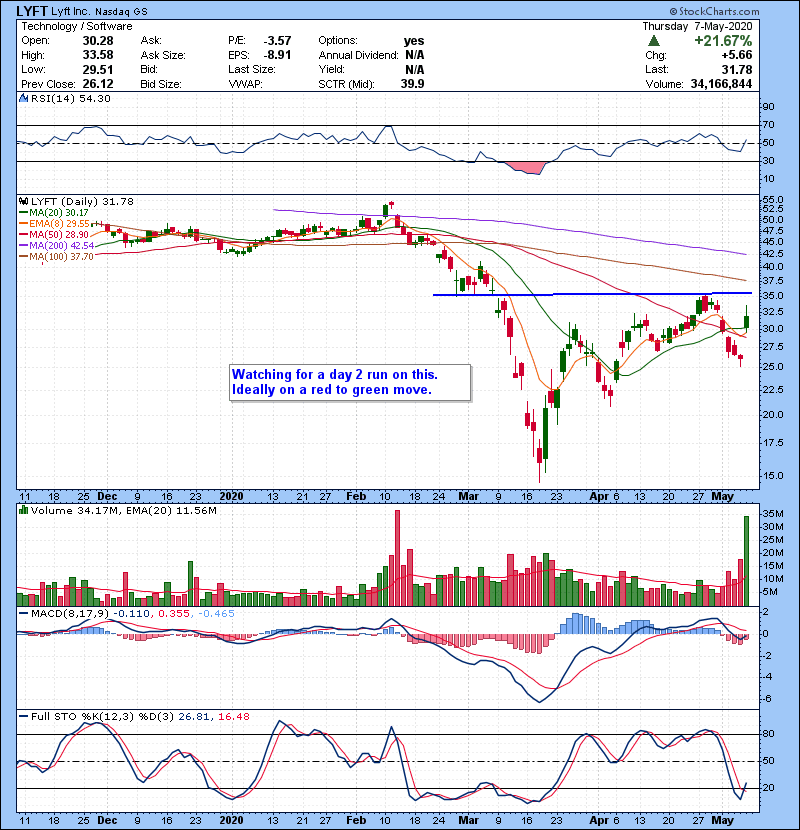Viewport: 800px width, 830px height.
Task: Click the MA(50) 28.90 legend entry
Action: [55, 234]
